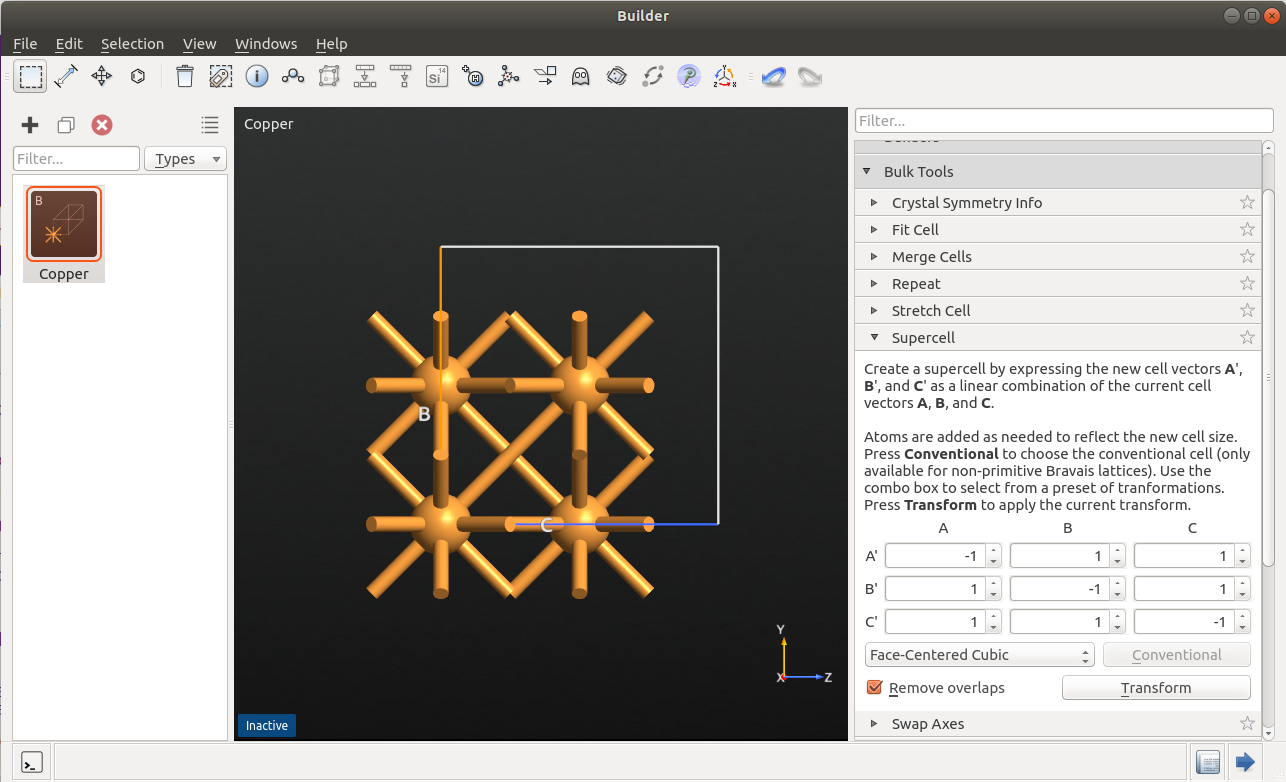Duplicate the configuration with copy icon
Image resolution: width=1286 pixels, height=782 pixels.
pyautogui.click(x=66, y=125)
